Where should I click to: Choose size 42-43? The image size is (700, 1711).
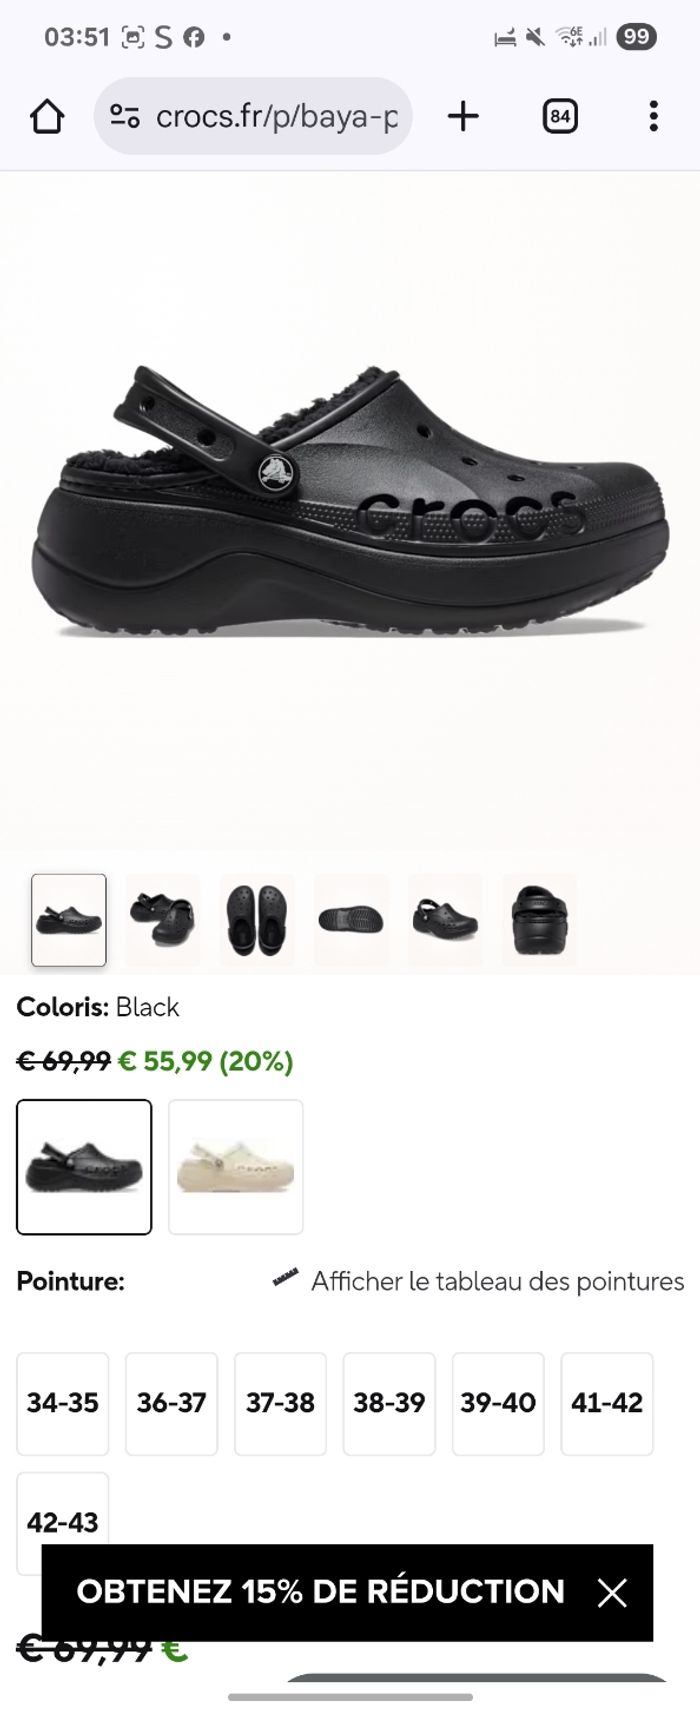click(x=63, y=1522)
